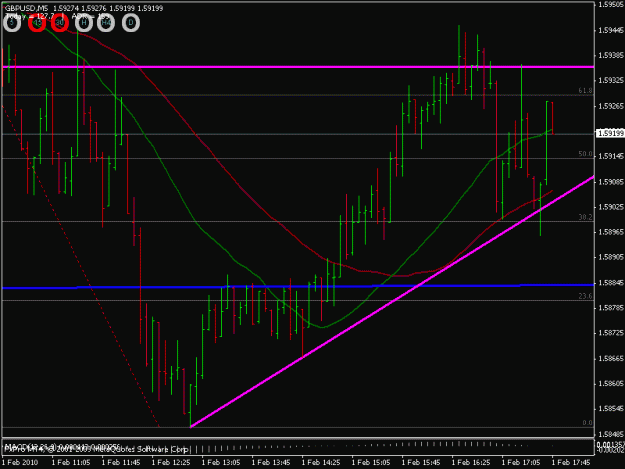
Task: Click the 1 Feb 2010 time label
Action: tap(20, 463)
